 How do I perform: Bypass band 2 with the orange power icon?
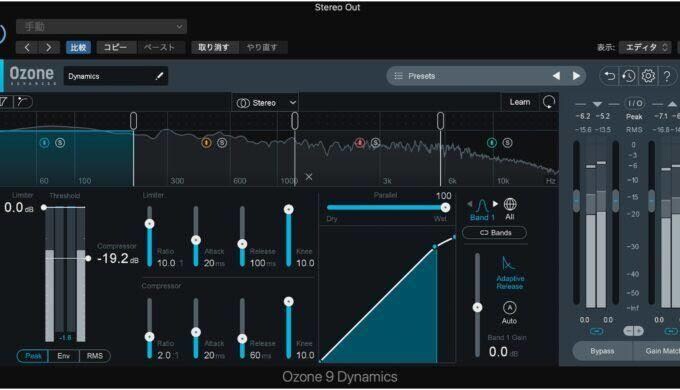pyautogui.click(x=206, y=143)
